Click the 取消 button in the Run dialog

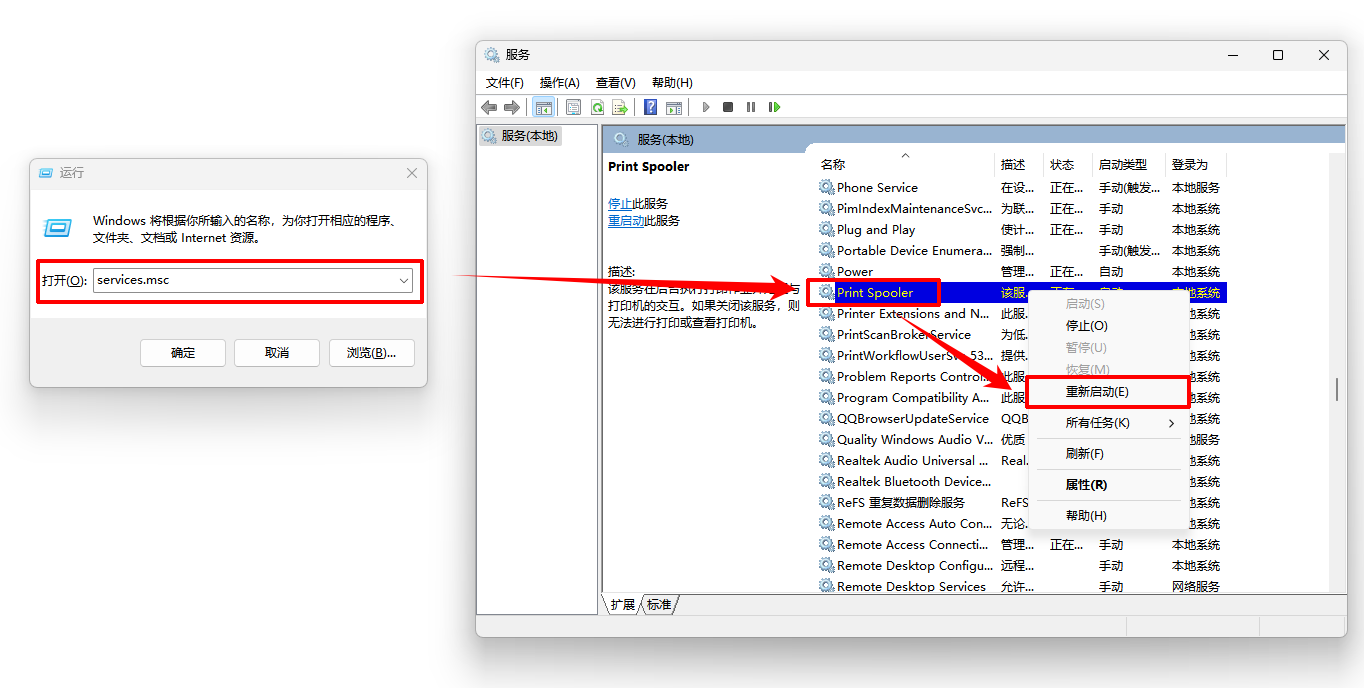click(x=277, y=353)
